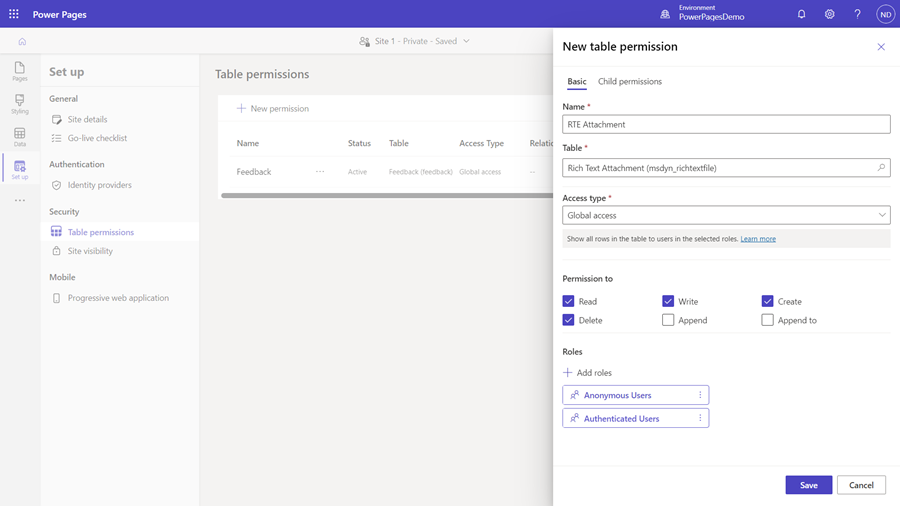Enable the Append permission checkbox
Viewport: 900px width, 506px height.
coord(668,320)
